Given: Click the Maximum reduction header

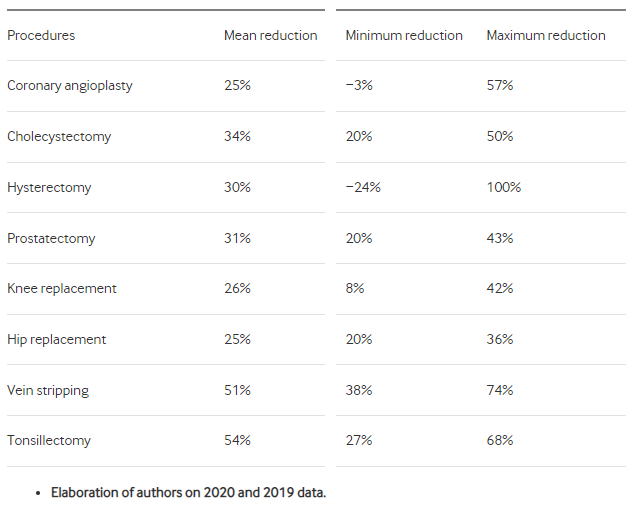Looking at the screenshot, I should tap(546, 36).
